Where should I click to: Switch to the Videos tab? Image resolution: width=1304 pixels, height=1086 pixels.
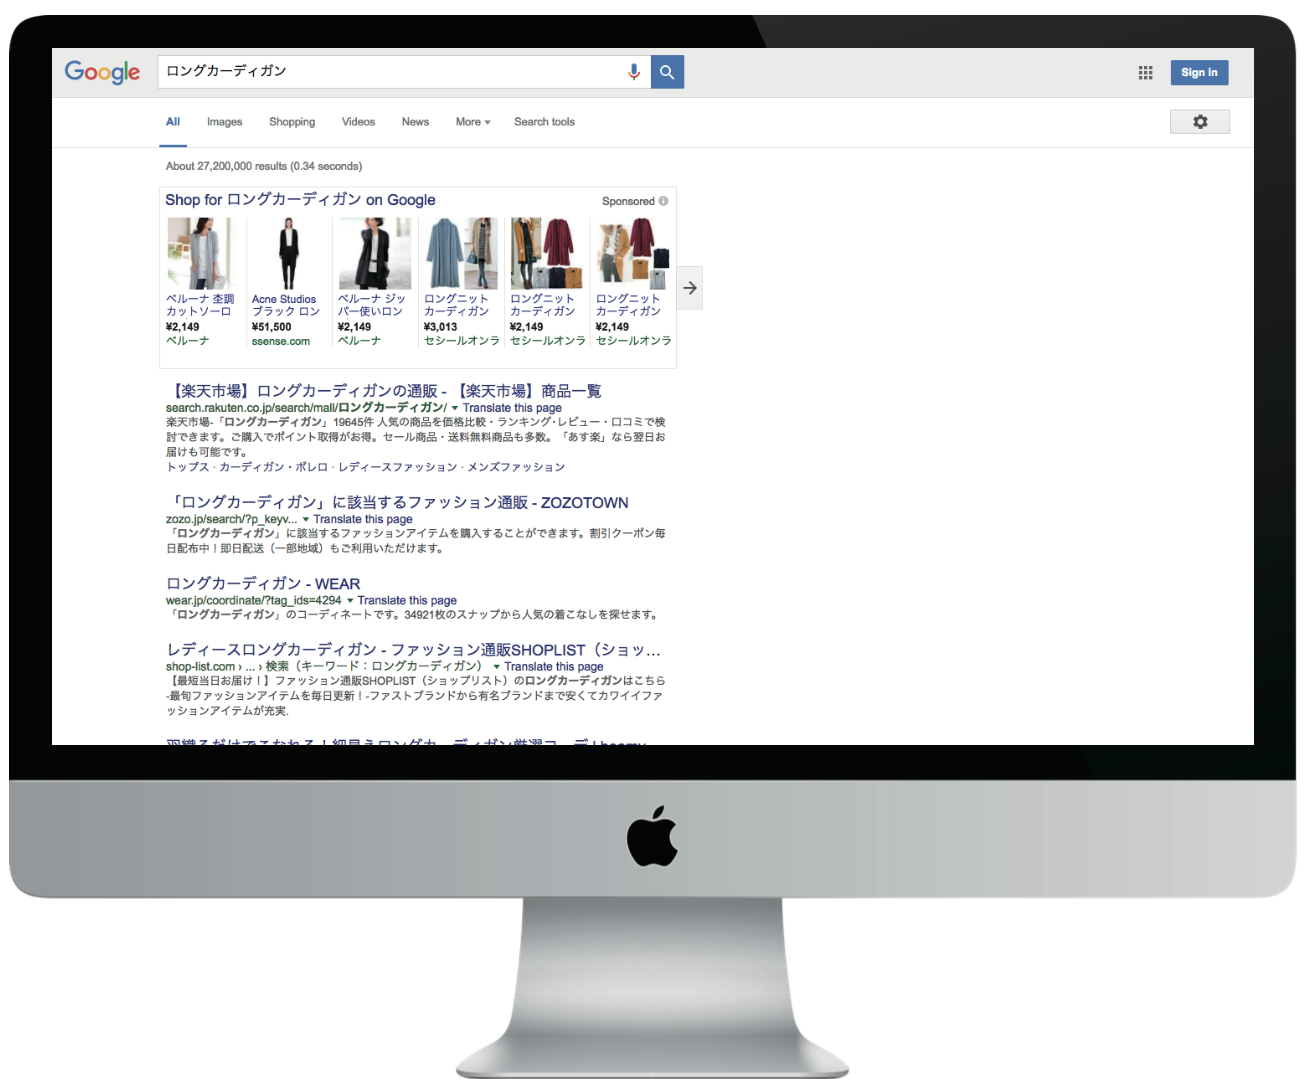click(358, 122)
